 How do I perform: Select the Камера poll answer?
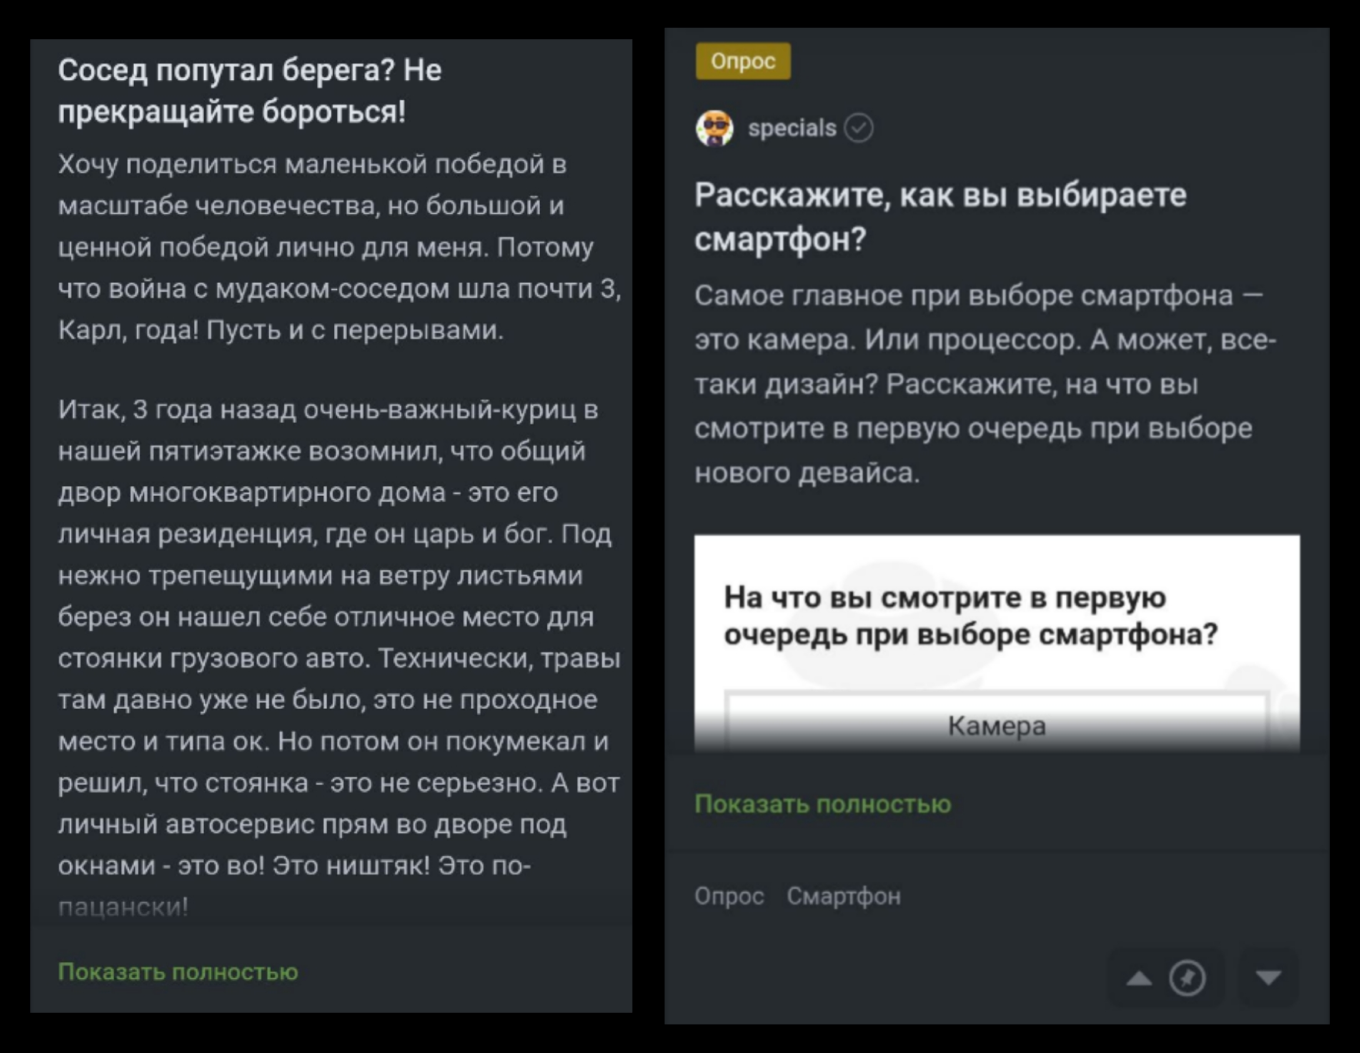click(x=995, y=725)
